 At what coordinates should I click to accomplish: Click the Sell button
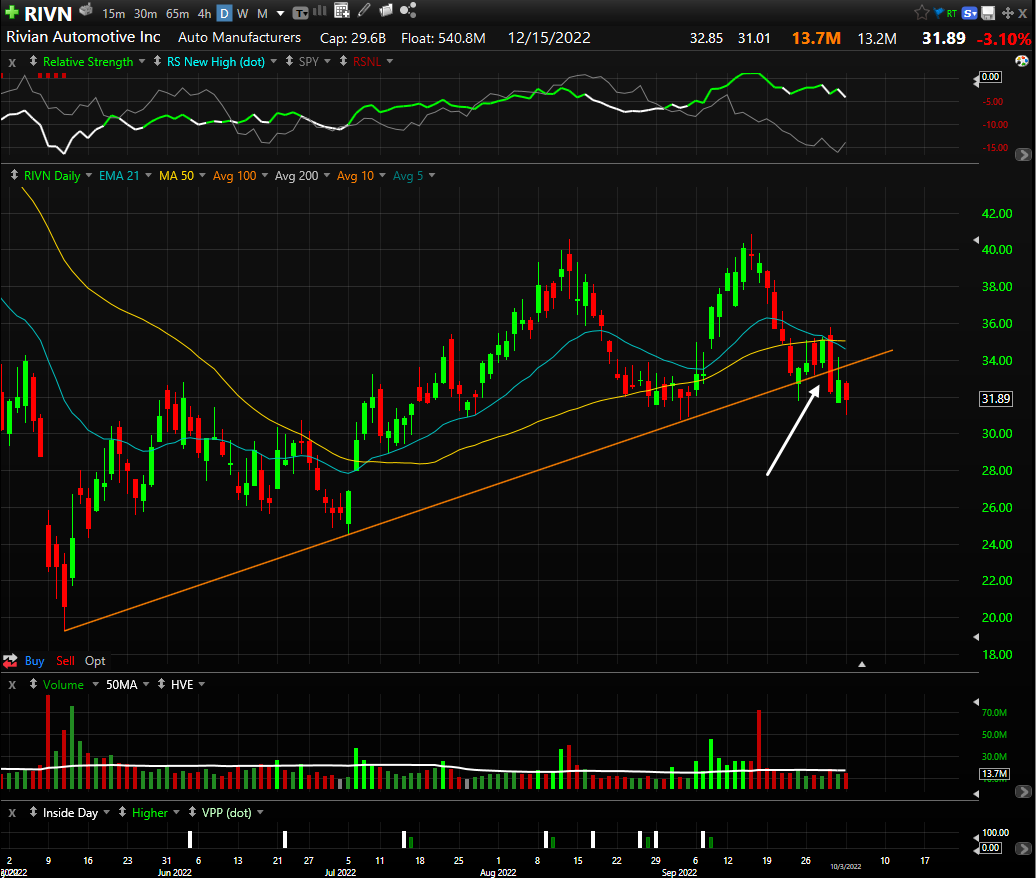[x=65, y=661]
